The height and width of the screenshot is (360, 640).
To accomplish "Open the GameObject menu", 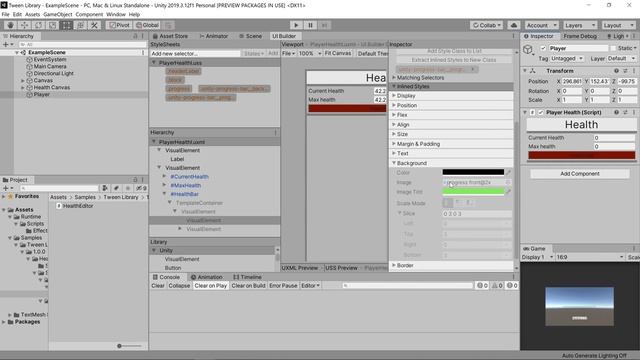I will pyautogui.click(x=58, y=14).
